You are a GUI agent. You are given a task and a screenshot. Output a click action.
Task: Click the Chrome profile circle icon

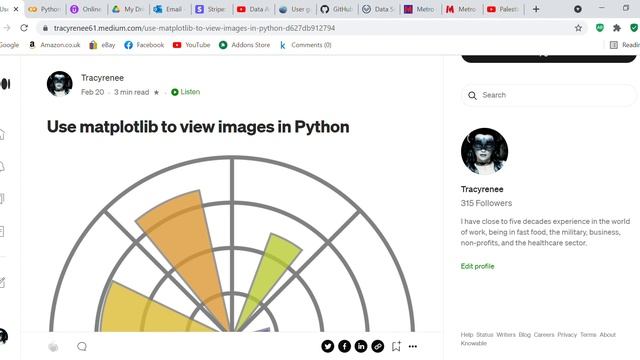(578, 9)
